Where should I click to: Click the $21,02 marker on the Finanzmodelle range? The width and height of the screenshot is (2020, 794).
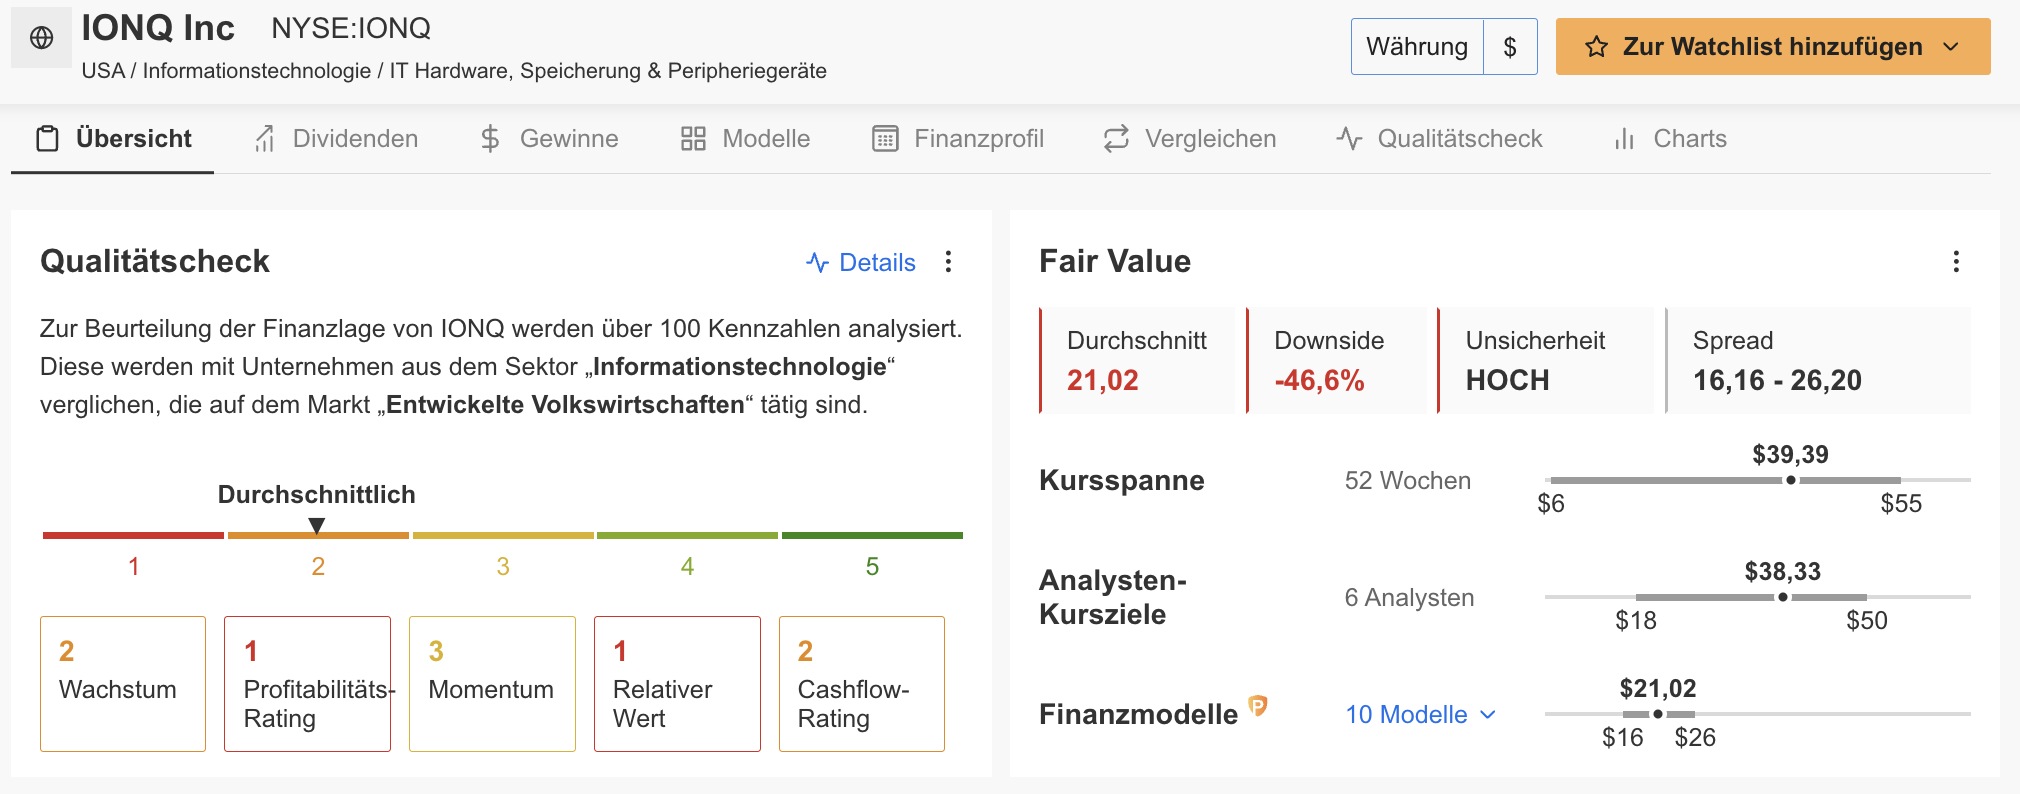(x=1657, y=714)
